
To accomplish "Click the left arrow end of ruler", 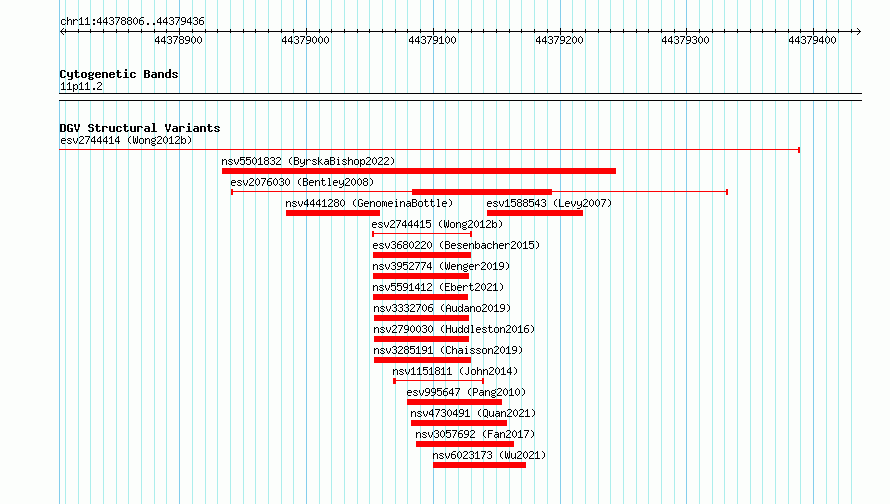I will (62, 31).
